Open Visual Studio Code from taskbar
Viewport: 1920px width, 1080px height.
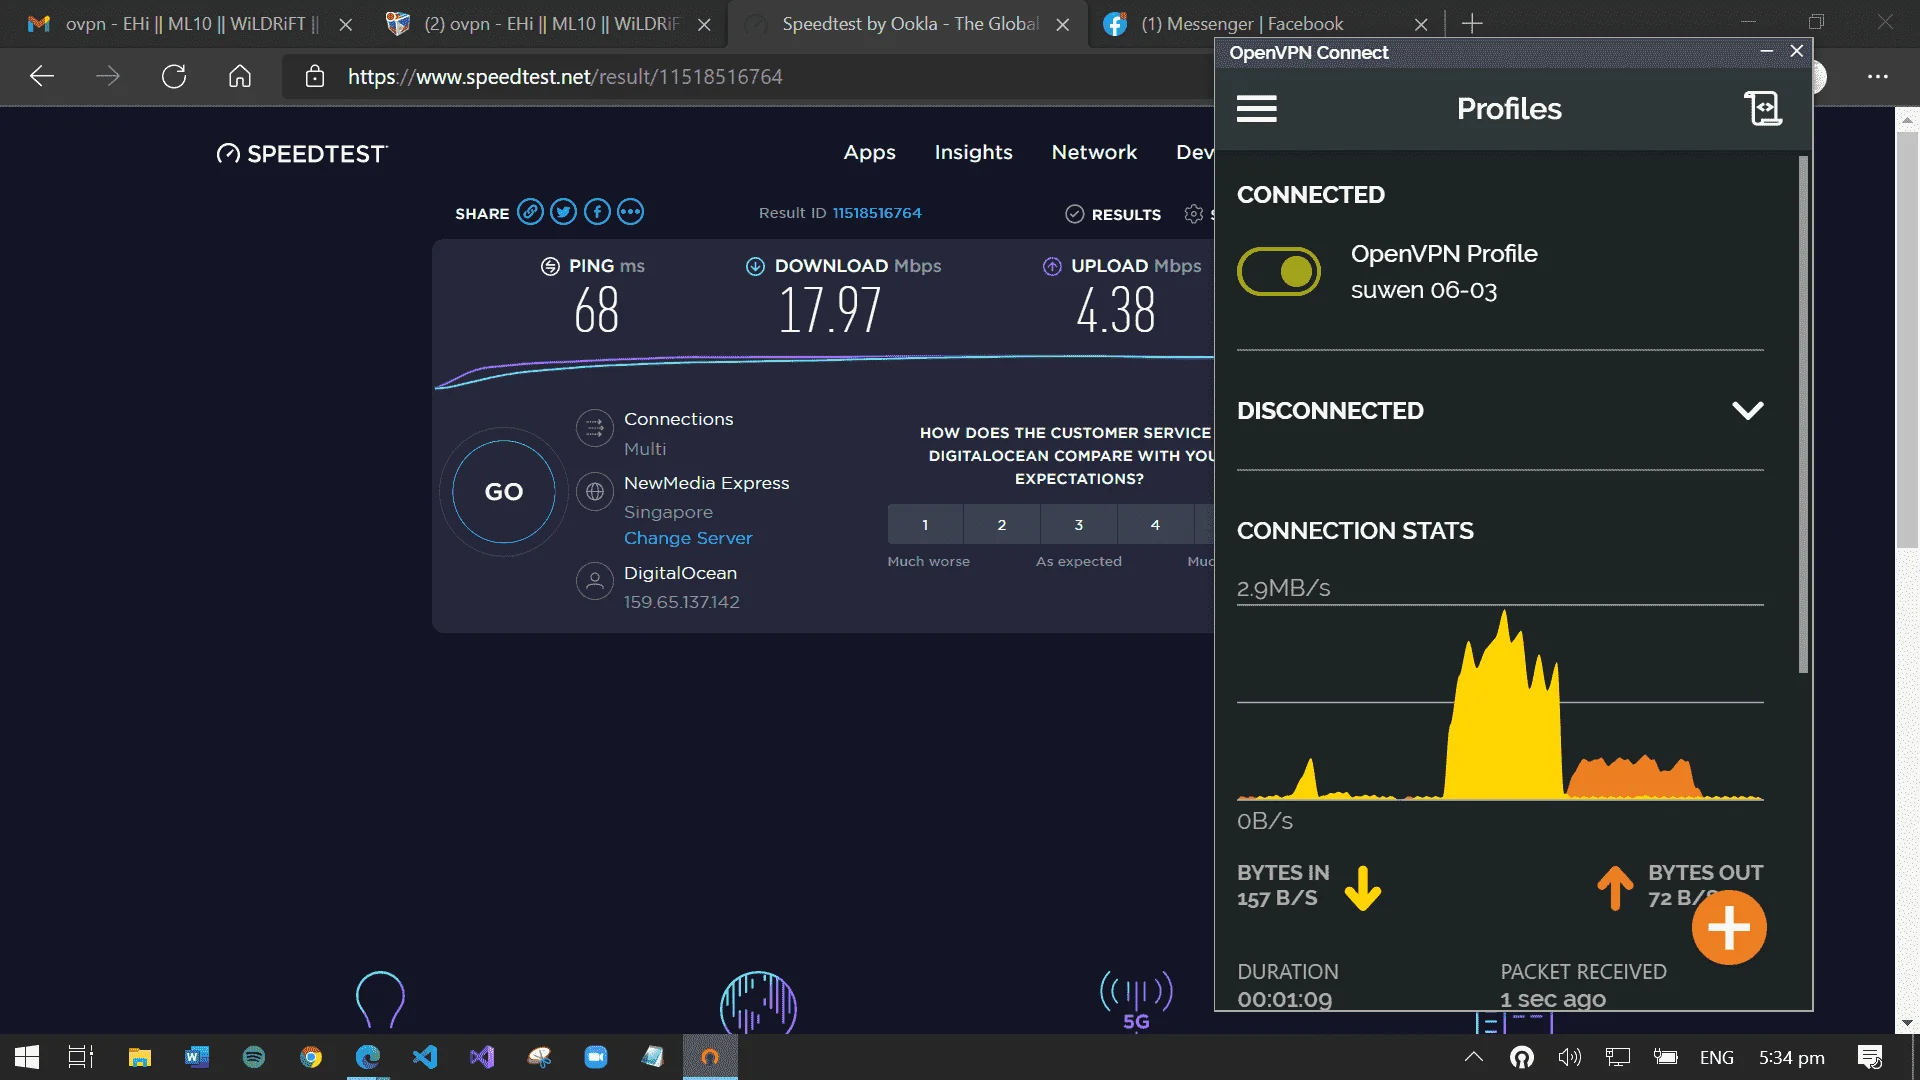click(x=425, y=1057)
